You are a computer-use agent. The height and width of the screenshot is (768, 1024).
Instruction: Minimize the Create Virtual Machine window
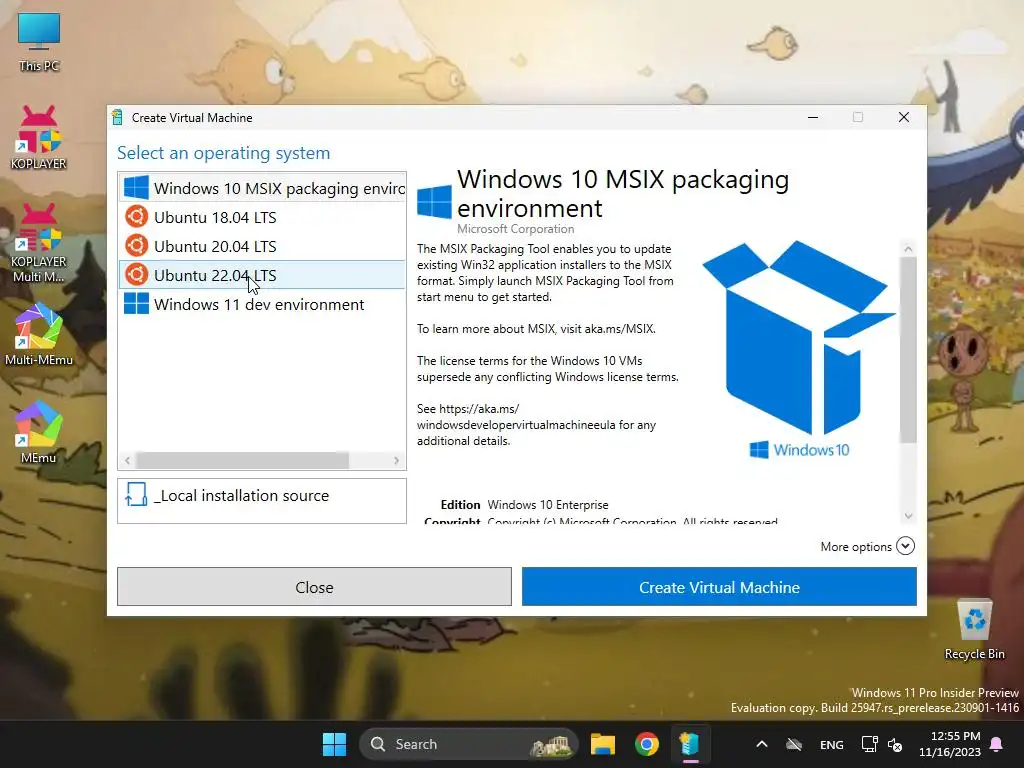[x=813, y=117]
